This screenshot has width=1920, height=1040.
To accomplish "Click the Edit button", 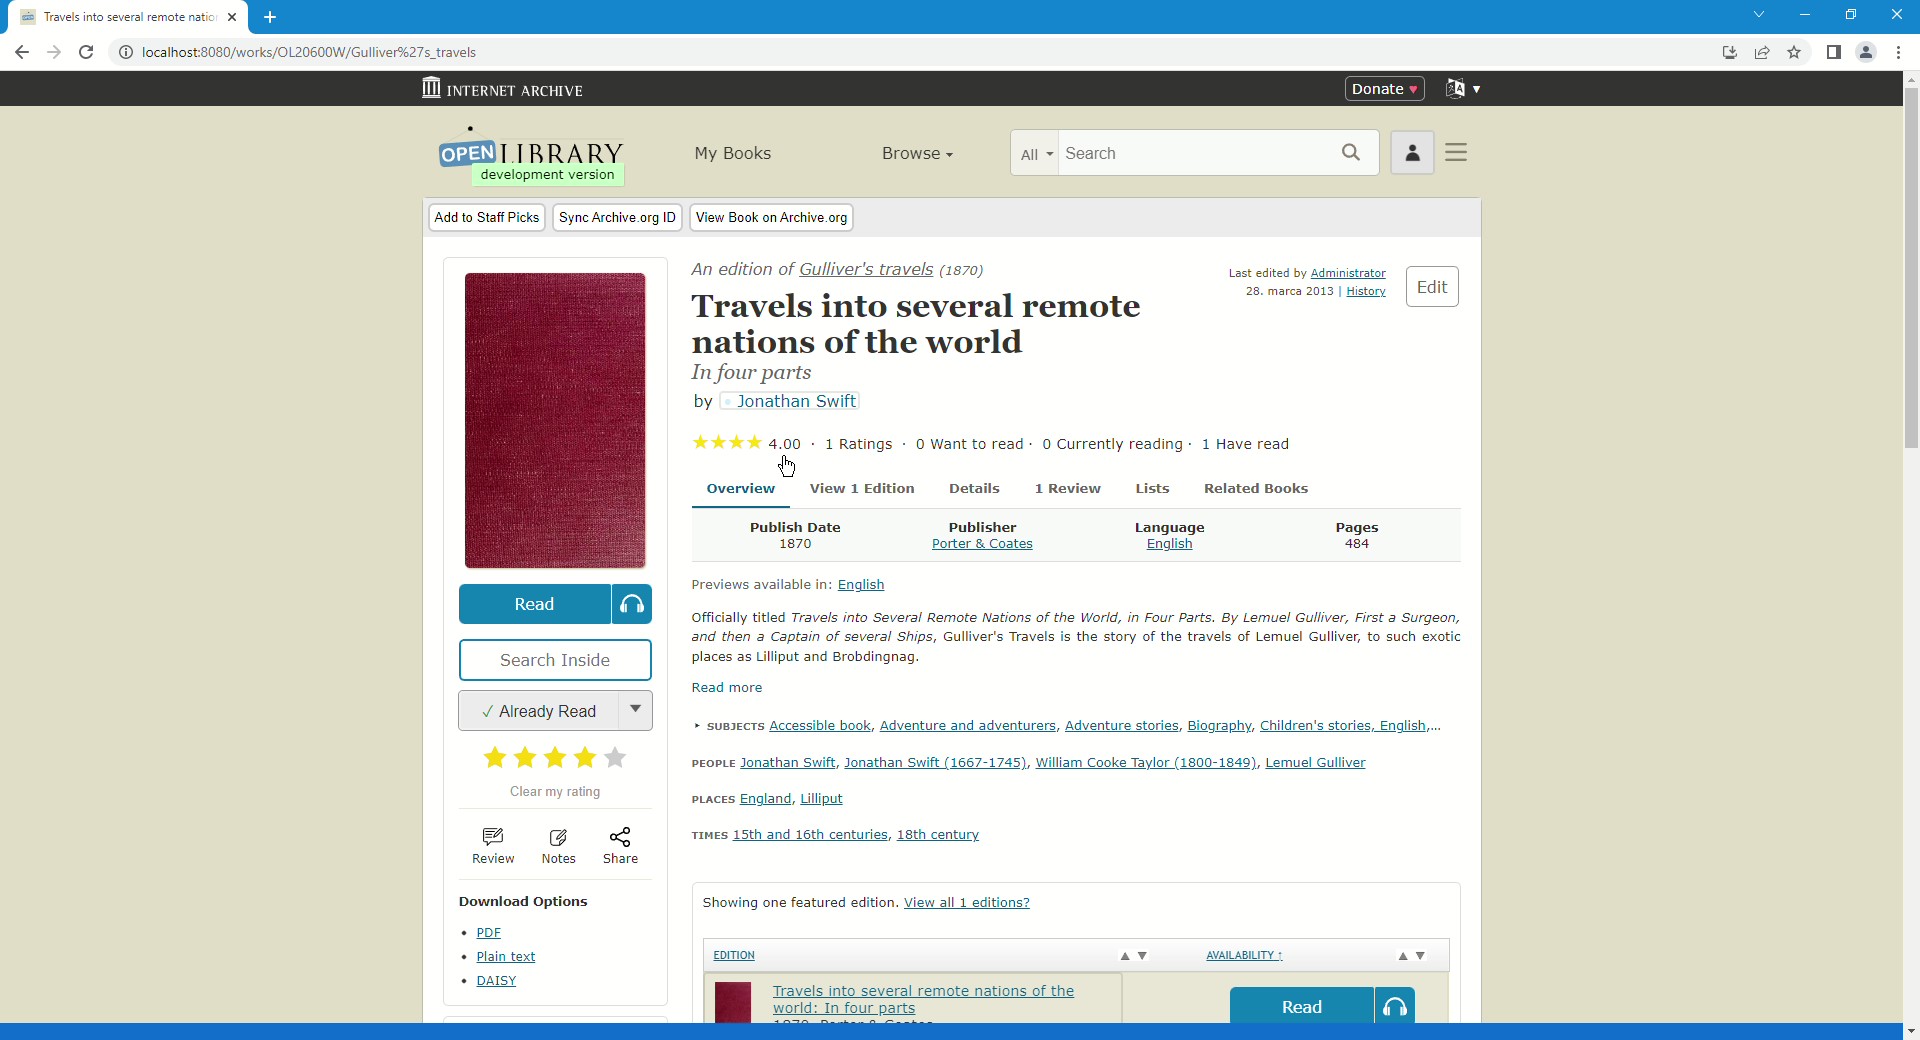I will pos(1432,287).
